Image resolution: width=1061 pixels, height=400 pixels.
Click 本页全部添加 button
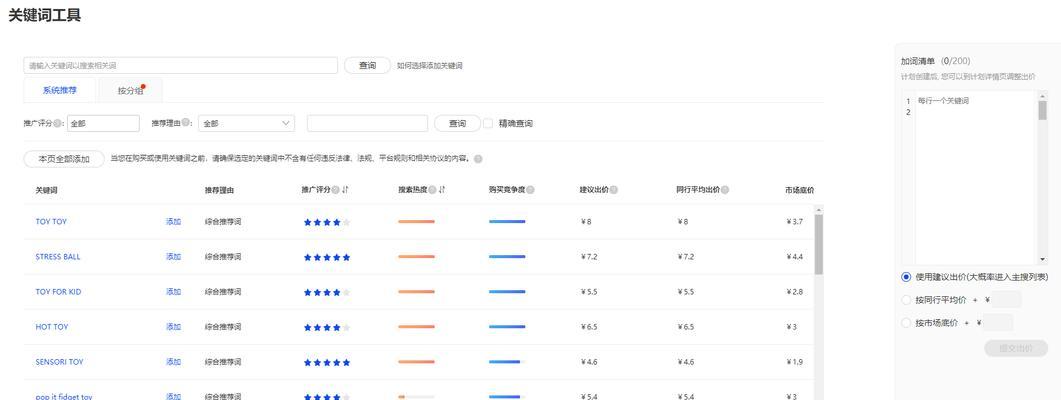[x=64, y=159]
